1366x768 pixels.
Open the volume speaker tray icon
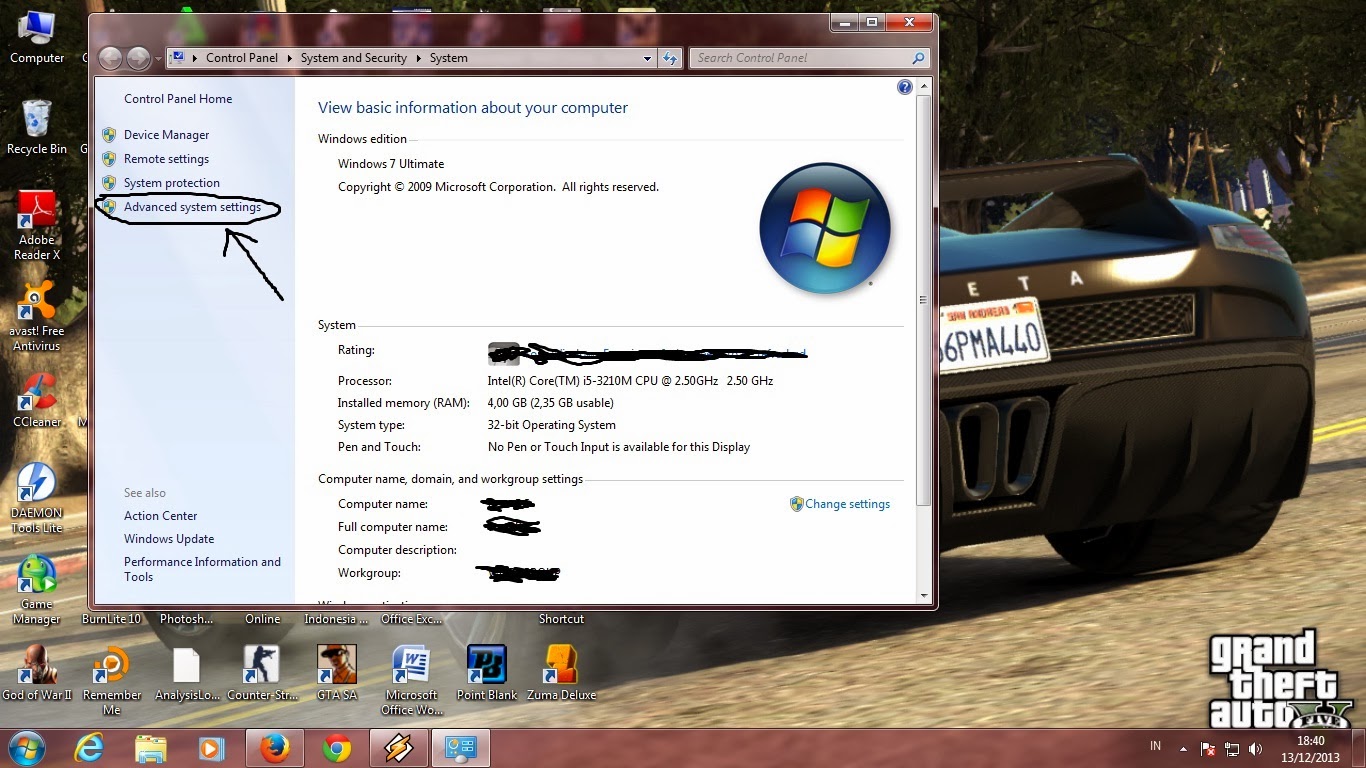tap(1255, 748)
